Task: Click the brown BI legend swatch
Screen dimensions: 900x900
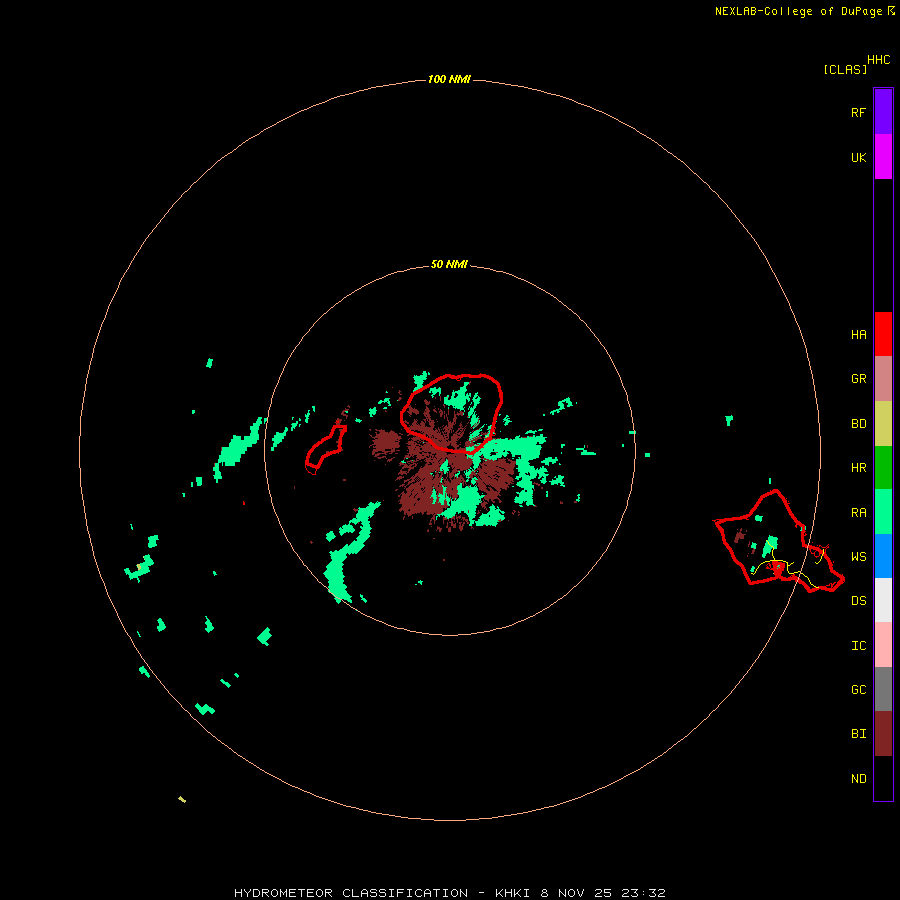Action: pyautogui.click(x=883, y=734)
